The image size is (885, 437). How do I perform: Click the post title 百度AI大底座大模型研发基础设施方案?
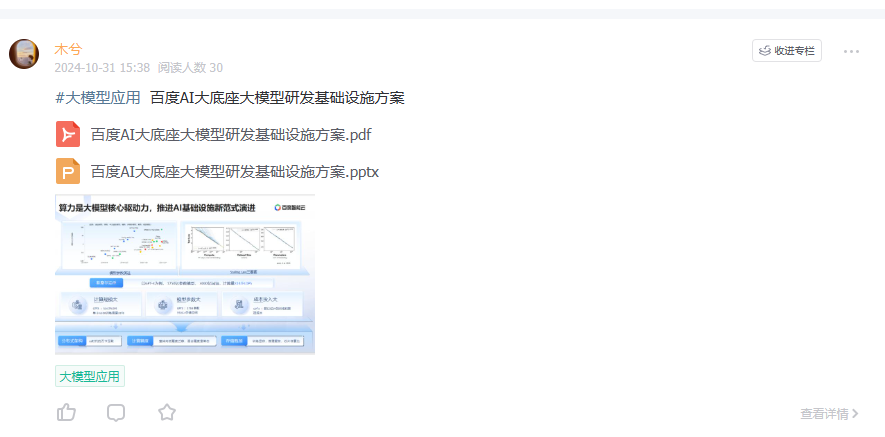(277, 98)
